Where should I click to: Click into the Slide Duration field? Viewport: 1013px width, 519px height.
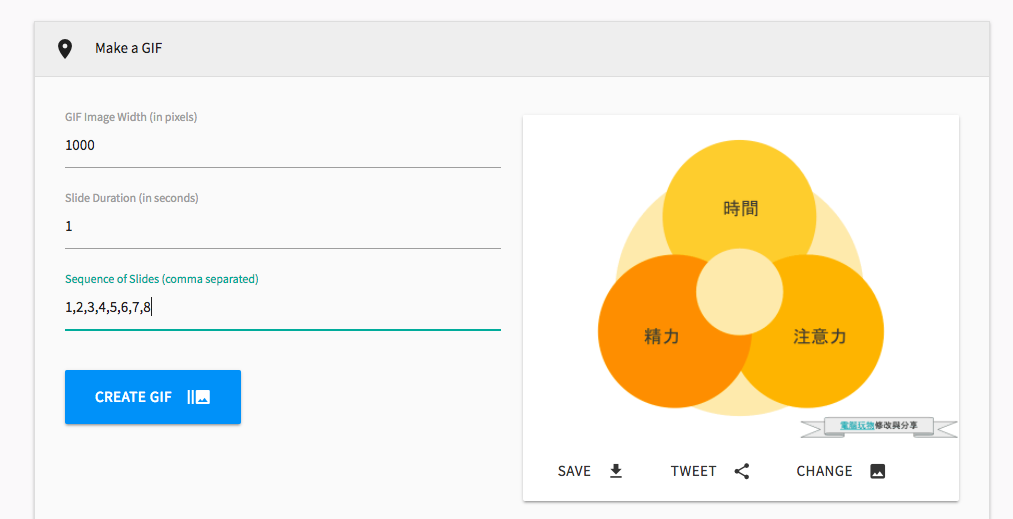[282, 227]
